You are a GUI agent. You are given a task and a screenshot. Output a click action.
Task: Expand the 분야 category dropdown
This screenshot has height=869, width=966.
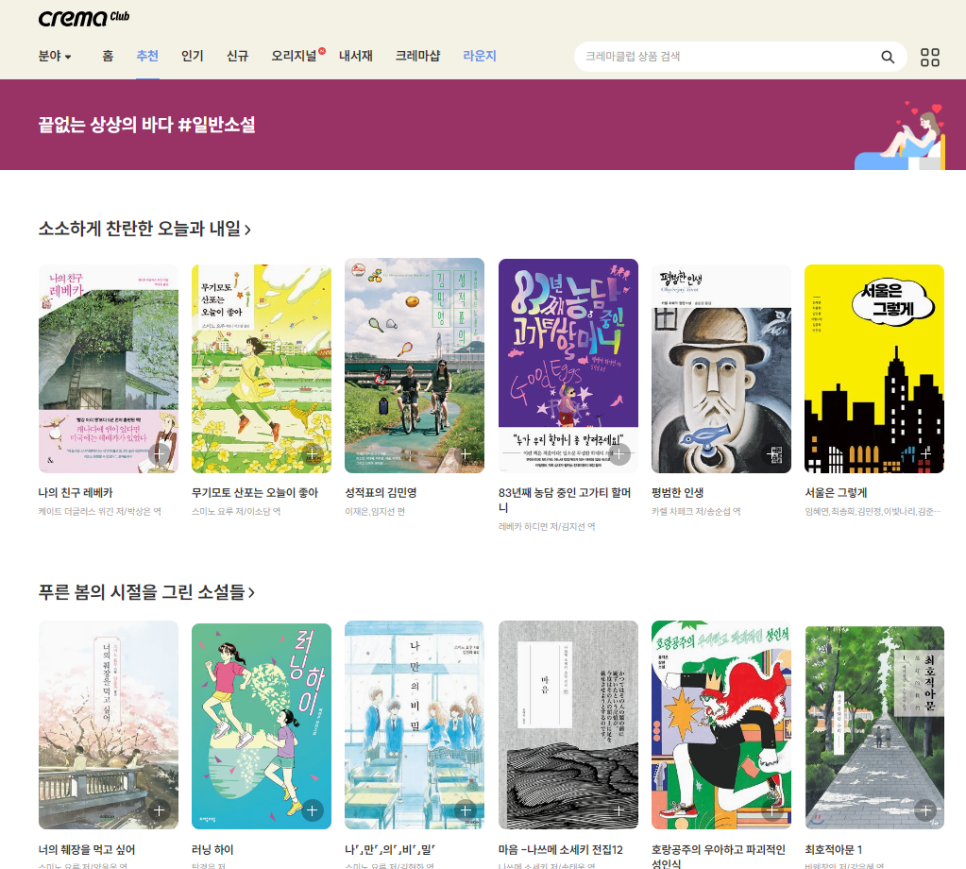point(55,56)
